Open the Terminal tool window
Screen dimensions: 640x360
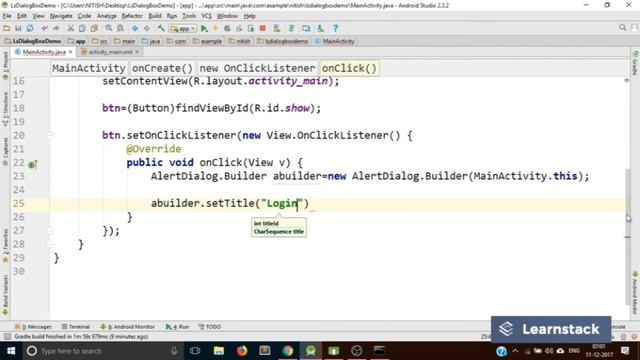[x=76, y=327]
